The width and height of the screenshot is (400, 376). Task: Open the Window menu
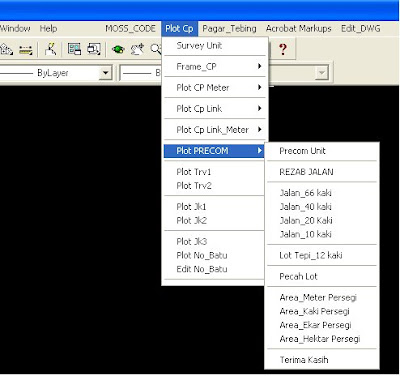(x=15, y=29)
